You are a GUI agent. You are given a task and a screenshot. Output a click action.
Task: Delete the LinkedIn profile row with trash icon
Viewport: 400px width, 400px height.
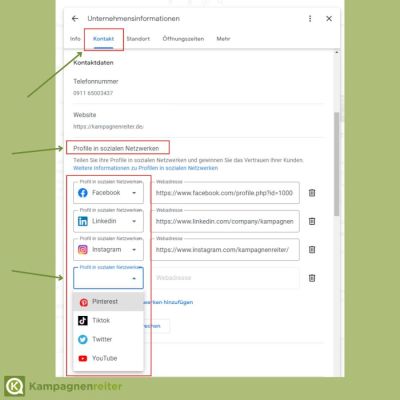point(312,221)
